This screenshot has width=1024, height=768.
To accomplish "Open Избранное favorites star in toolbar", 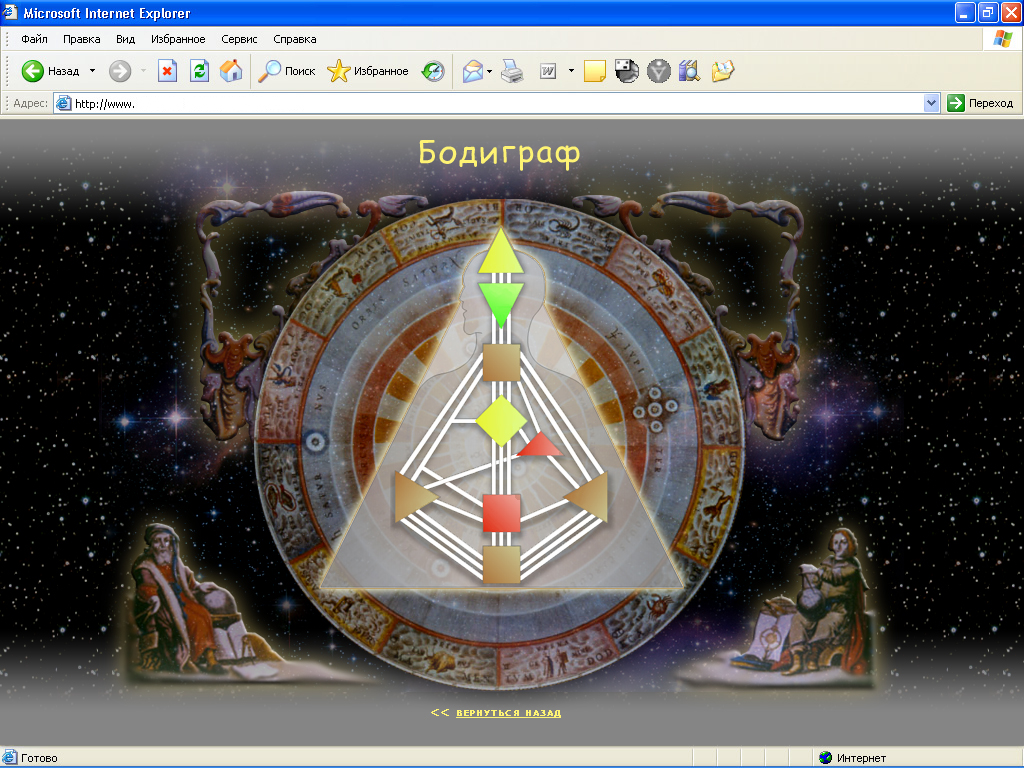I will coord(368,71).
